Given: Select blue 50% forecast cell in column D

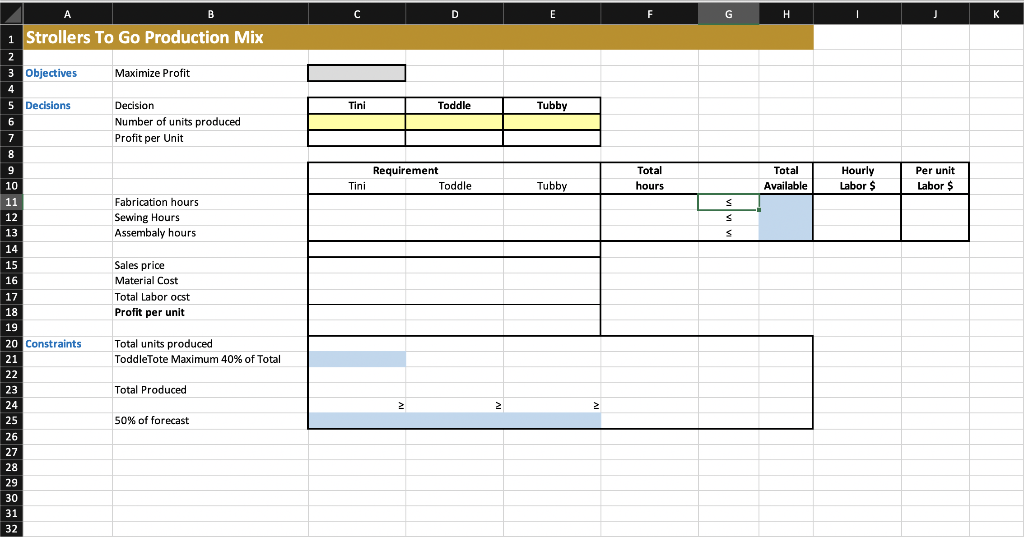Looking at the screenshot, I should (454, 420).
